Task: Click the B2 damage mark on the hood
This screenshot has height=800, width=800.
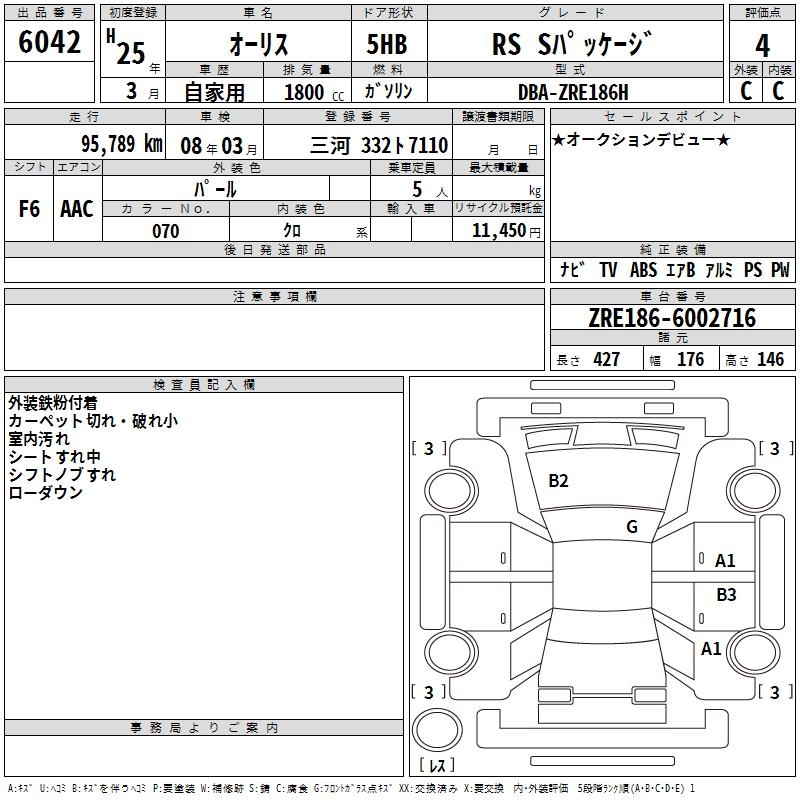Action: pyautogui.click(x=558, y=481)
